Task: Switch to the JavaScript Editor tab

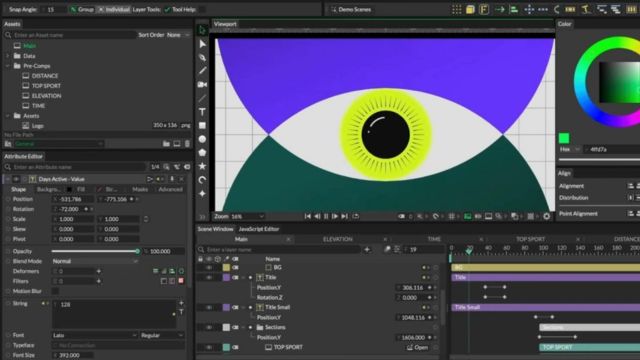Action: 259,229
